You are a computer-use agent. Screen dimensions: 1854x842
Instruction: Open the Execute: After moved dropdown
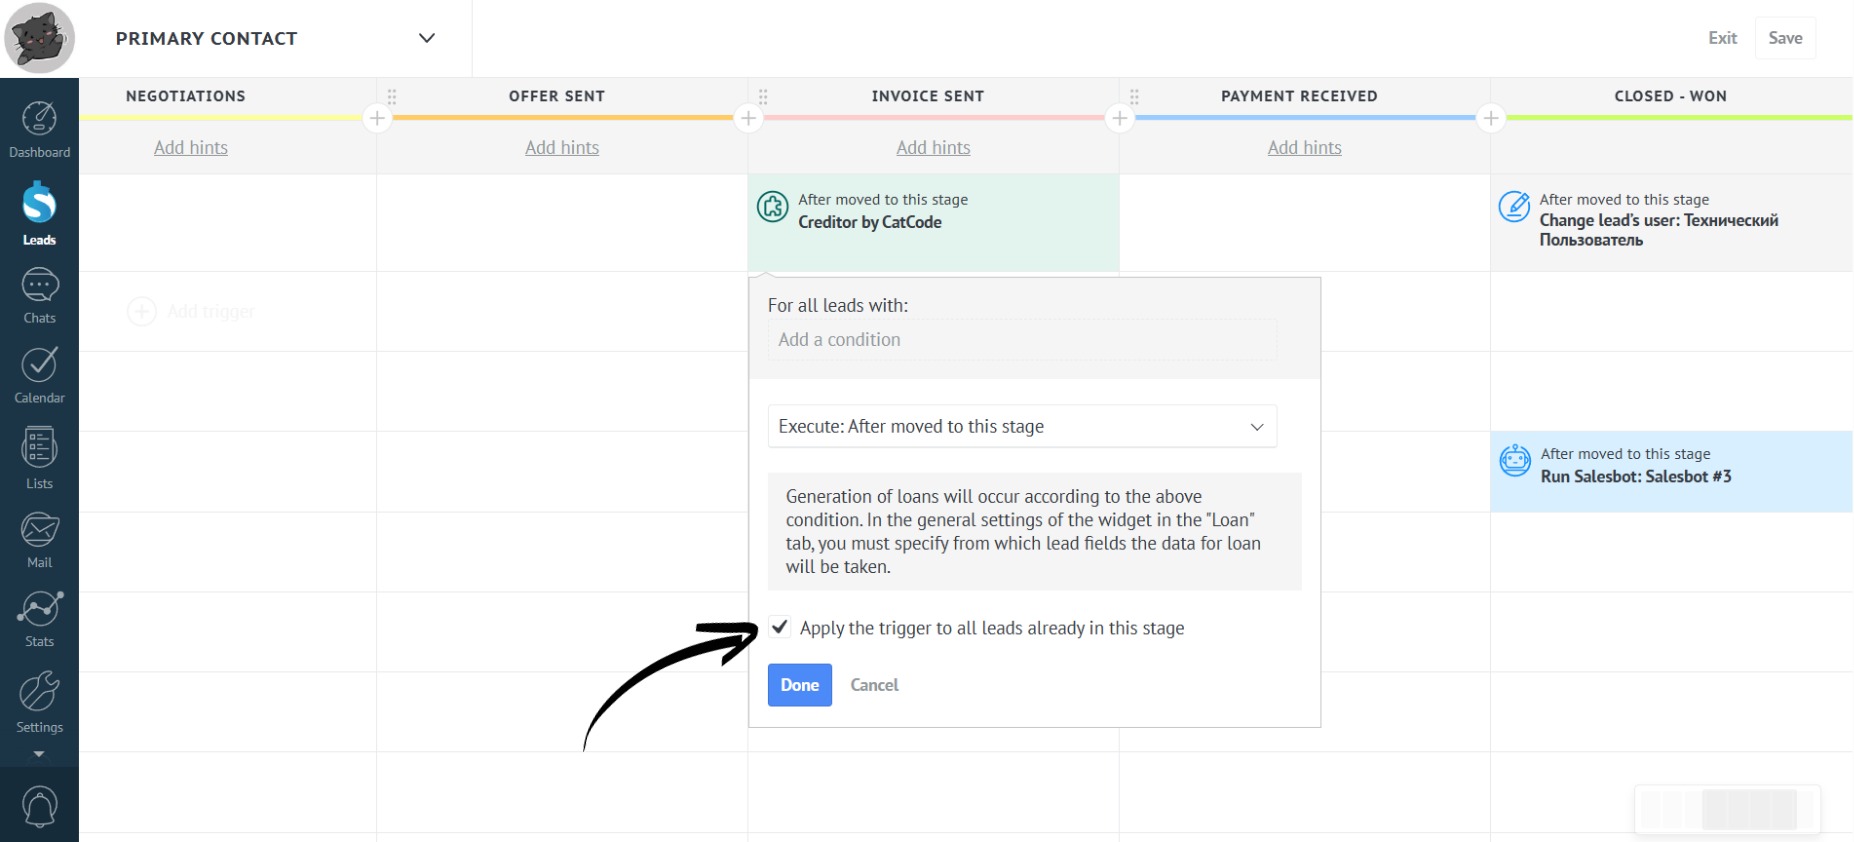click(x=1021, y=426)
